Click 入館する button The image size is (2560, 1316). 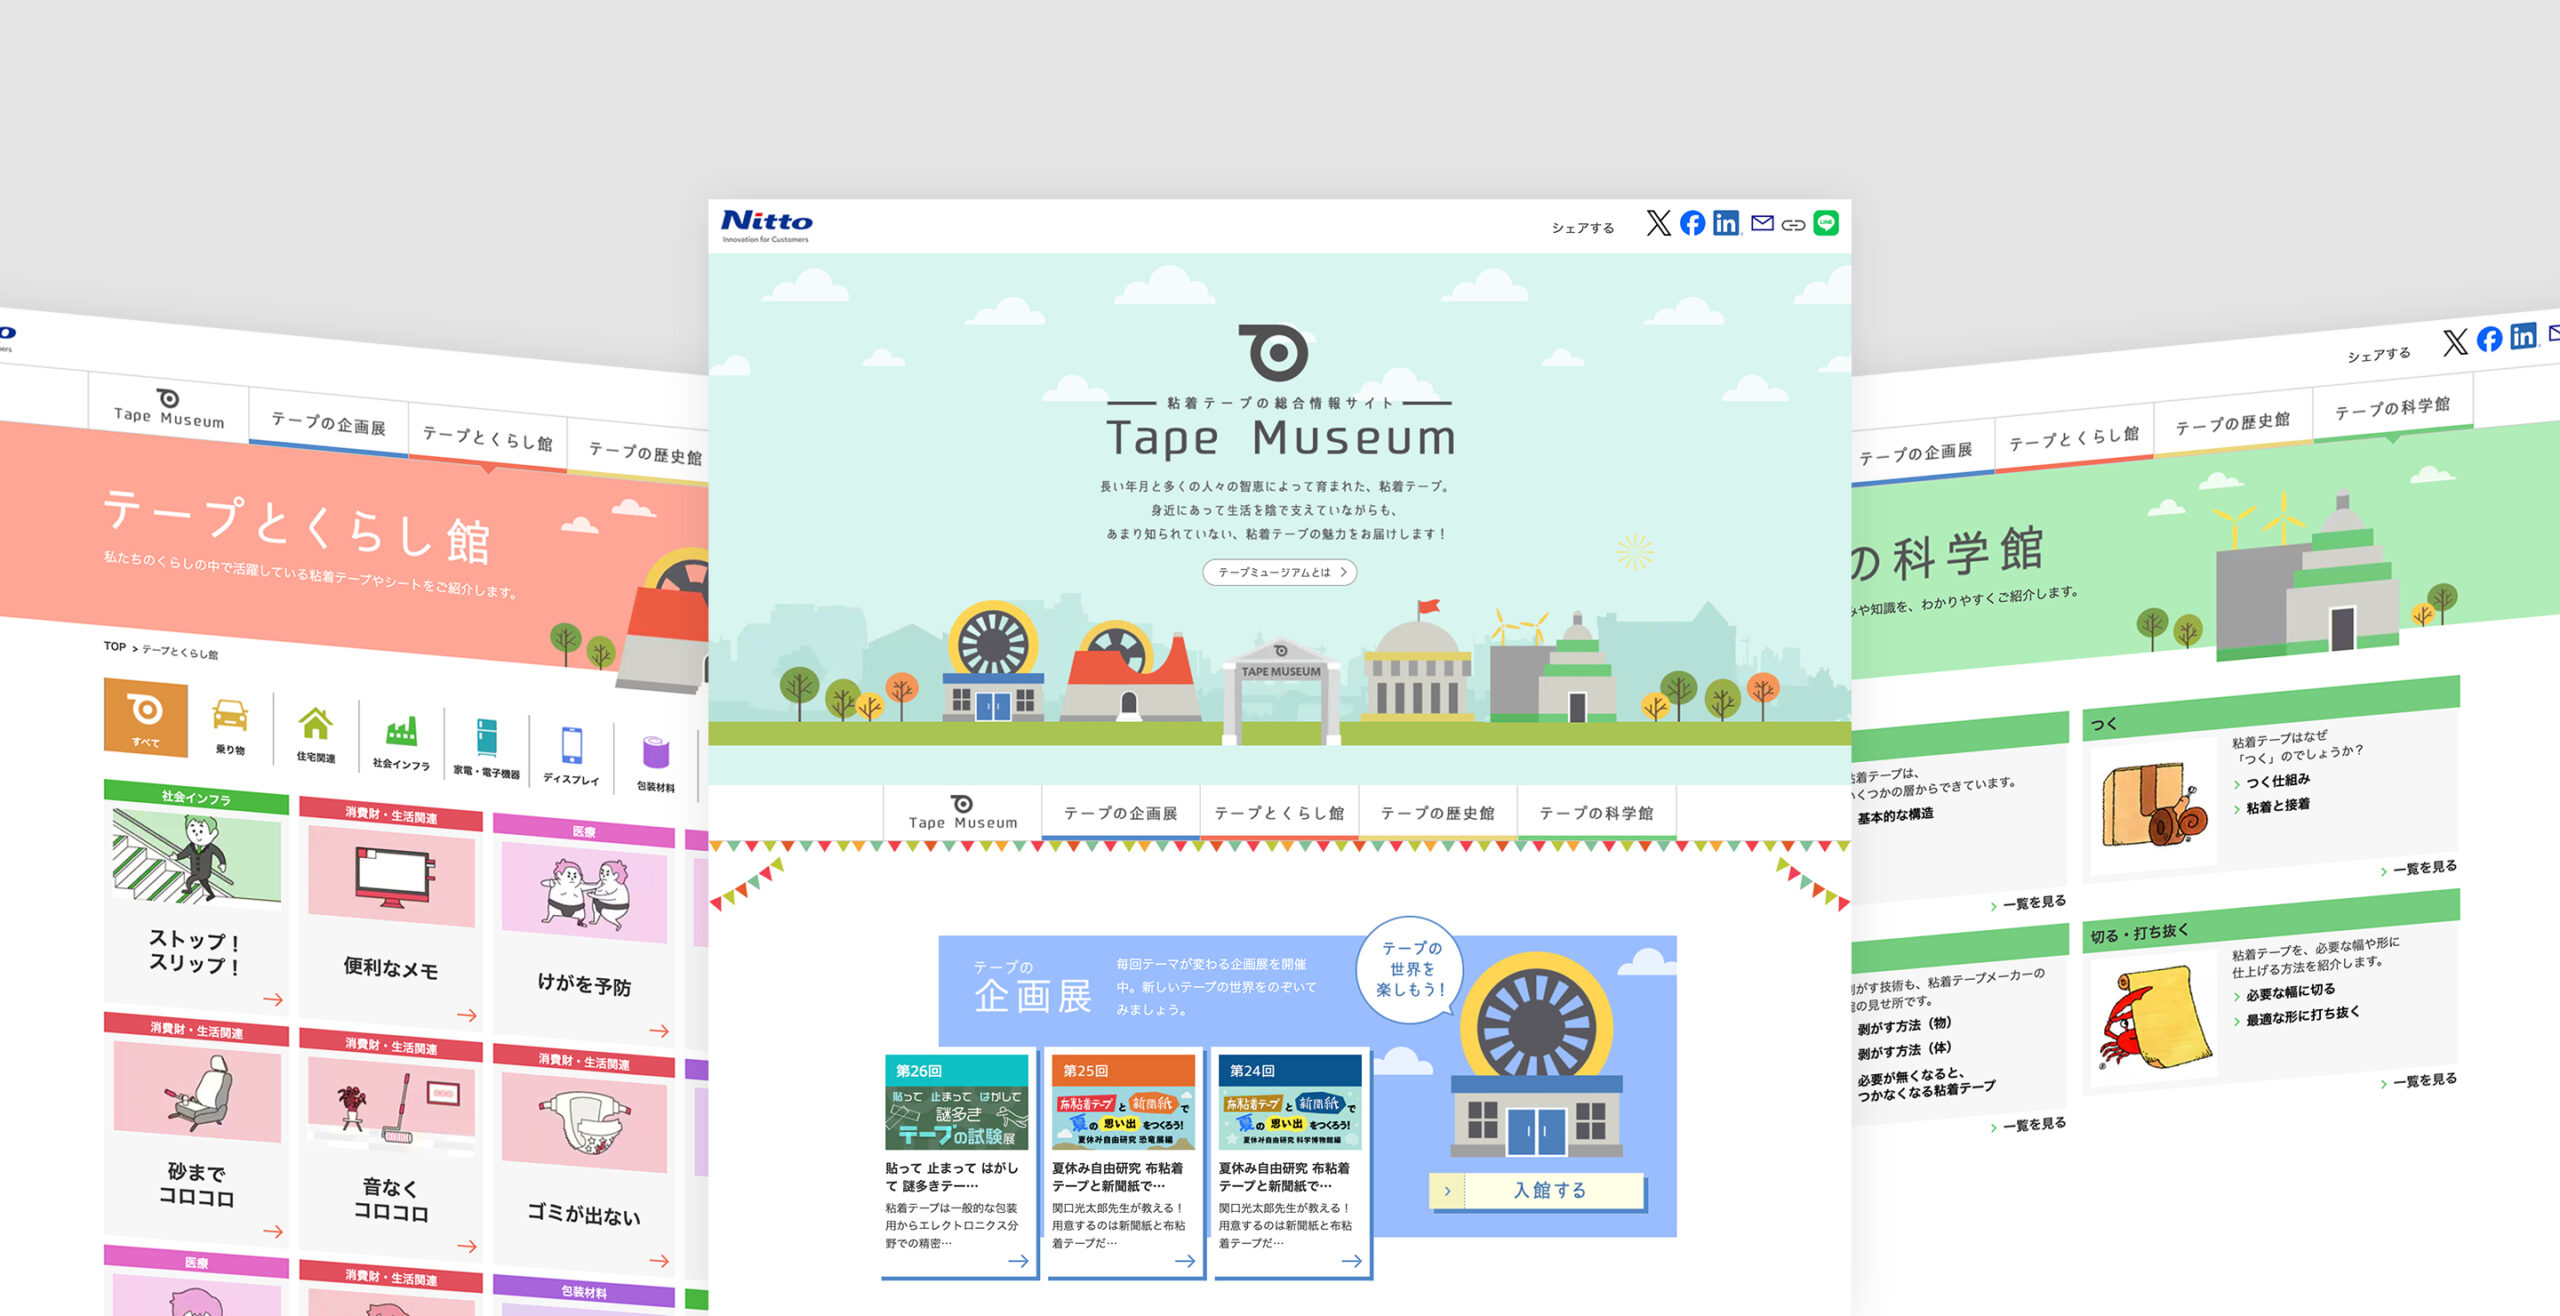click(1537, 1190)
